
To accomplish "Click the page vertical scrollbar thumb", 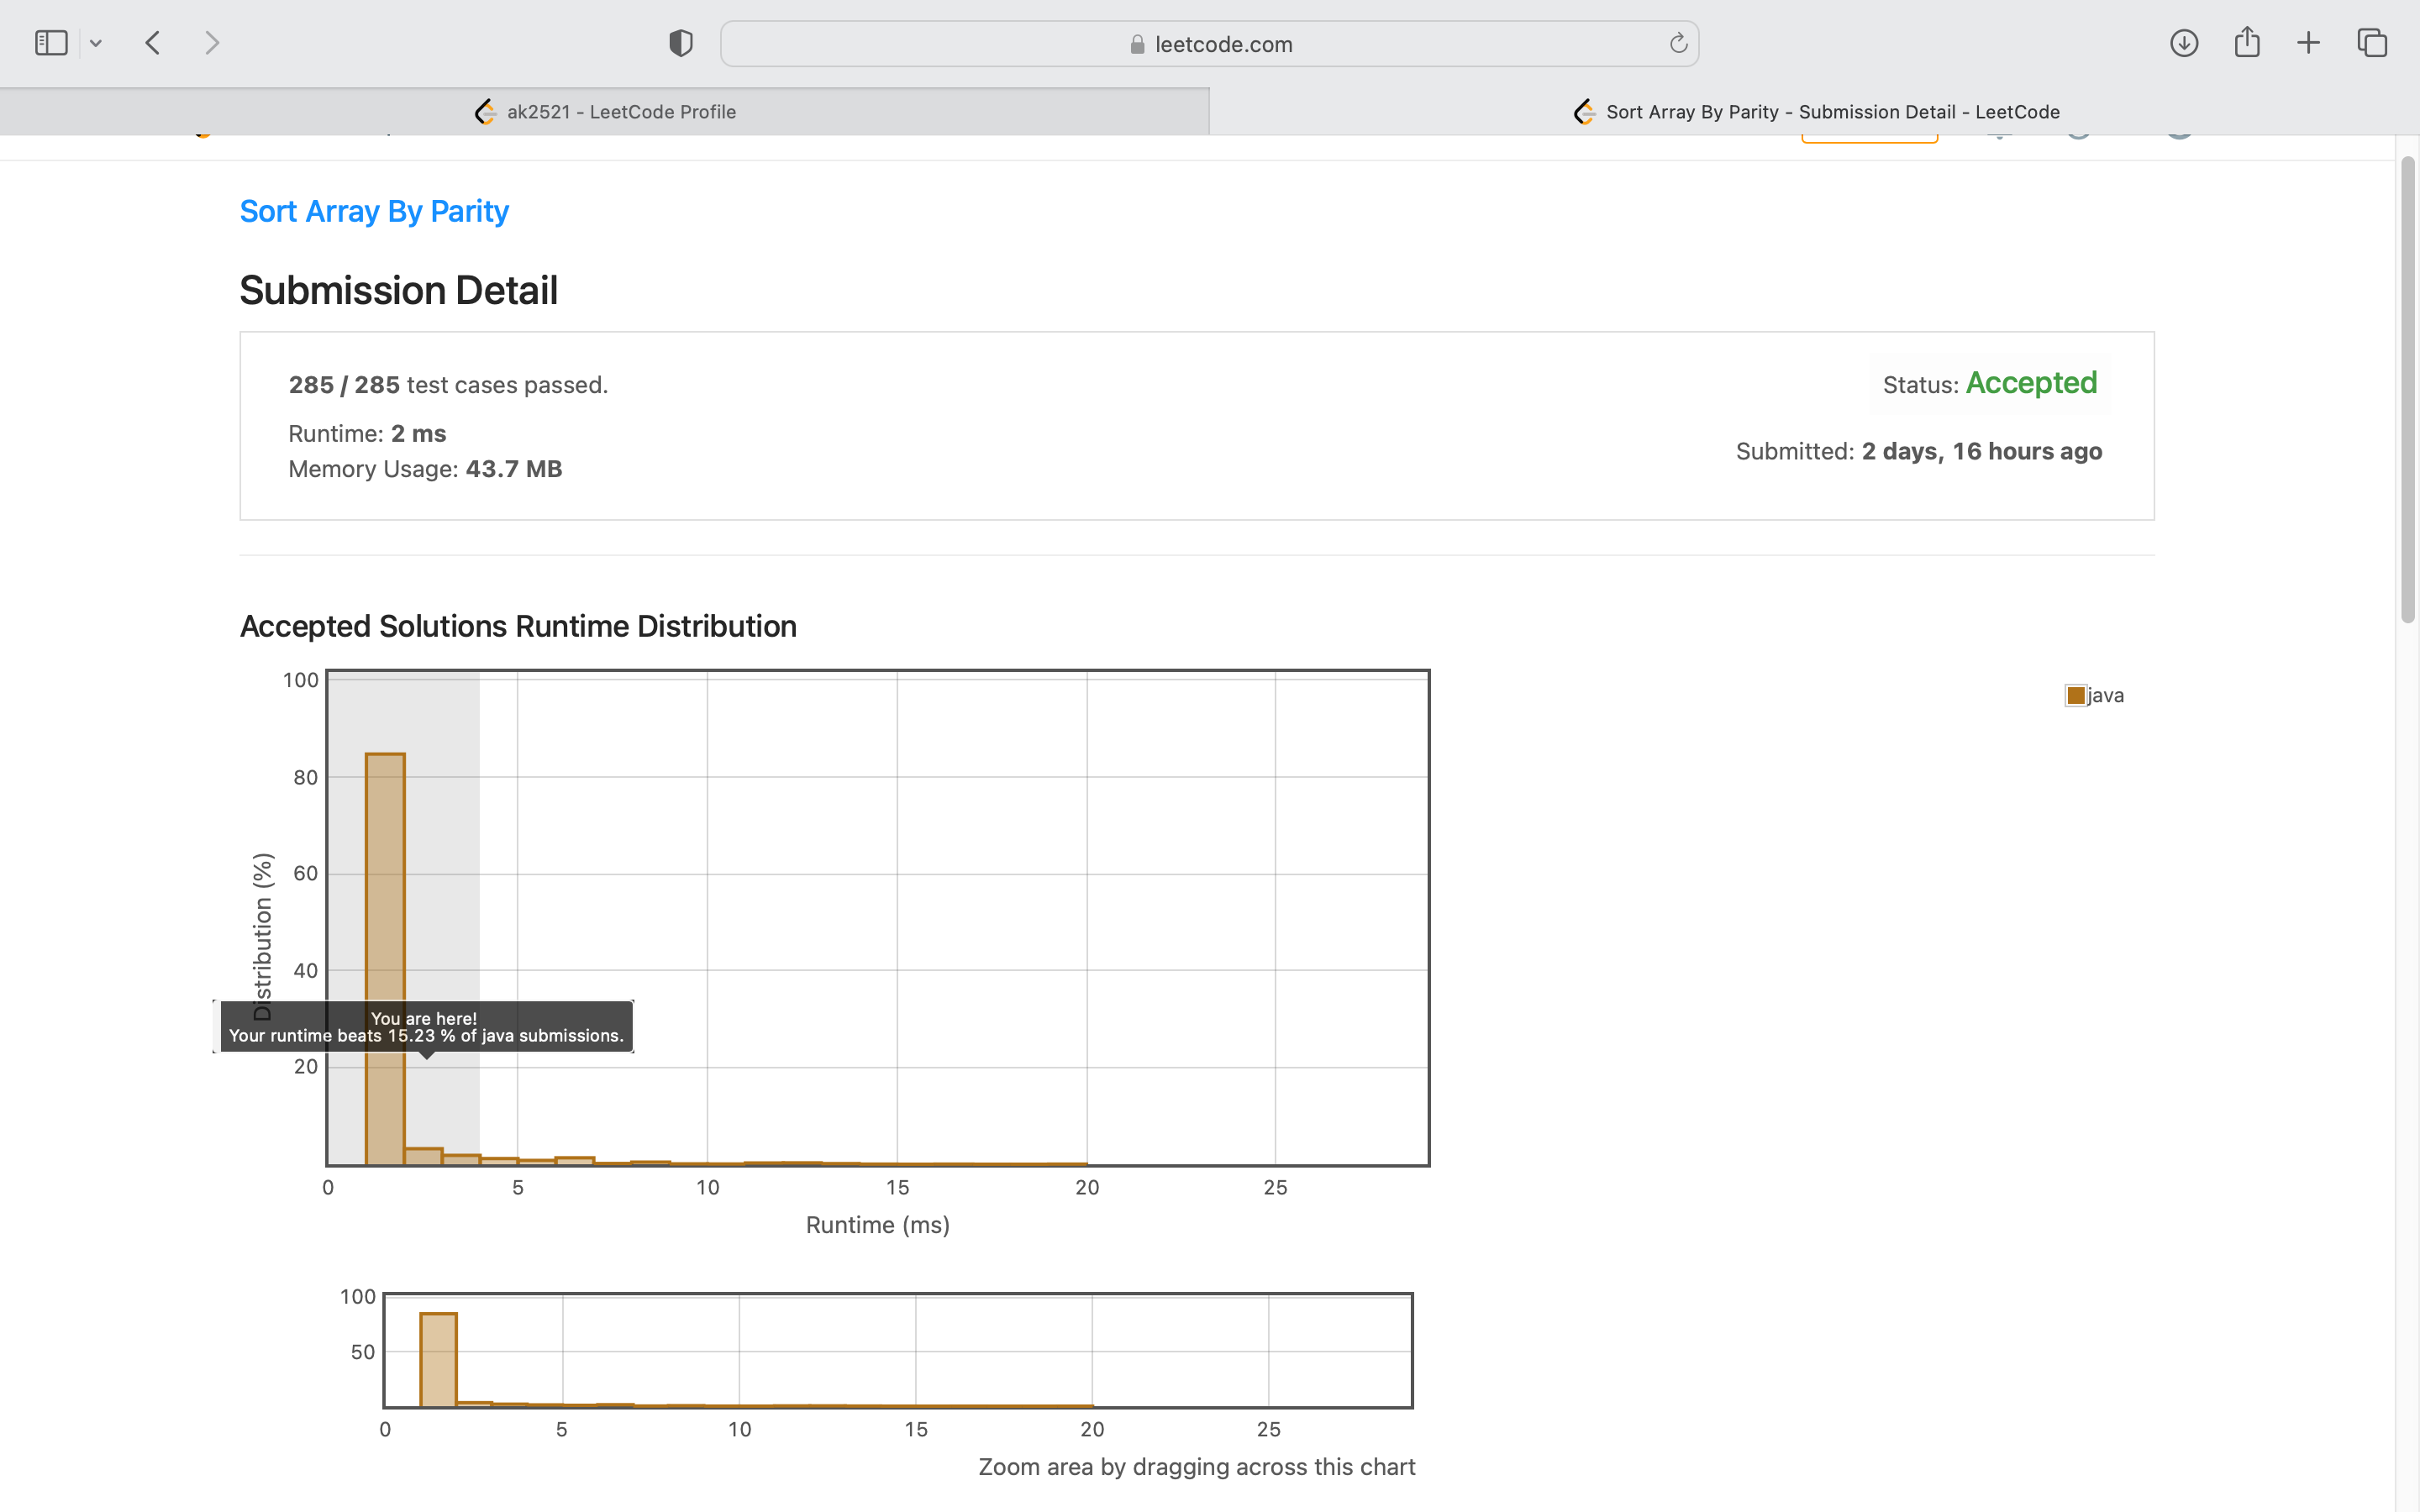I will coord(2407,390).
